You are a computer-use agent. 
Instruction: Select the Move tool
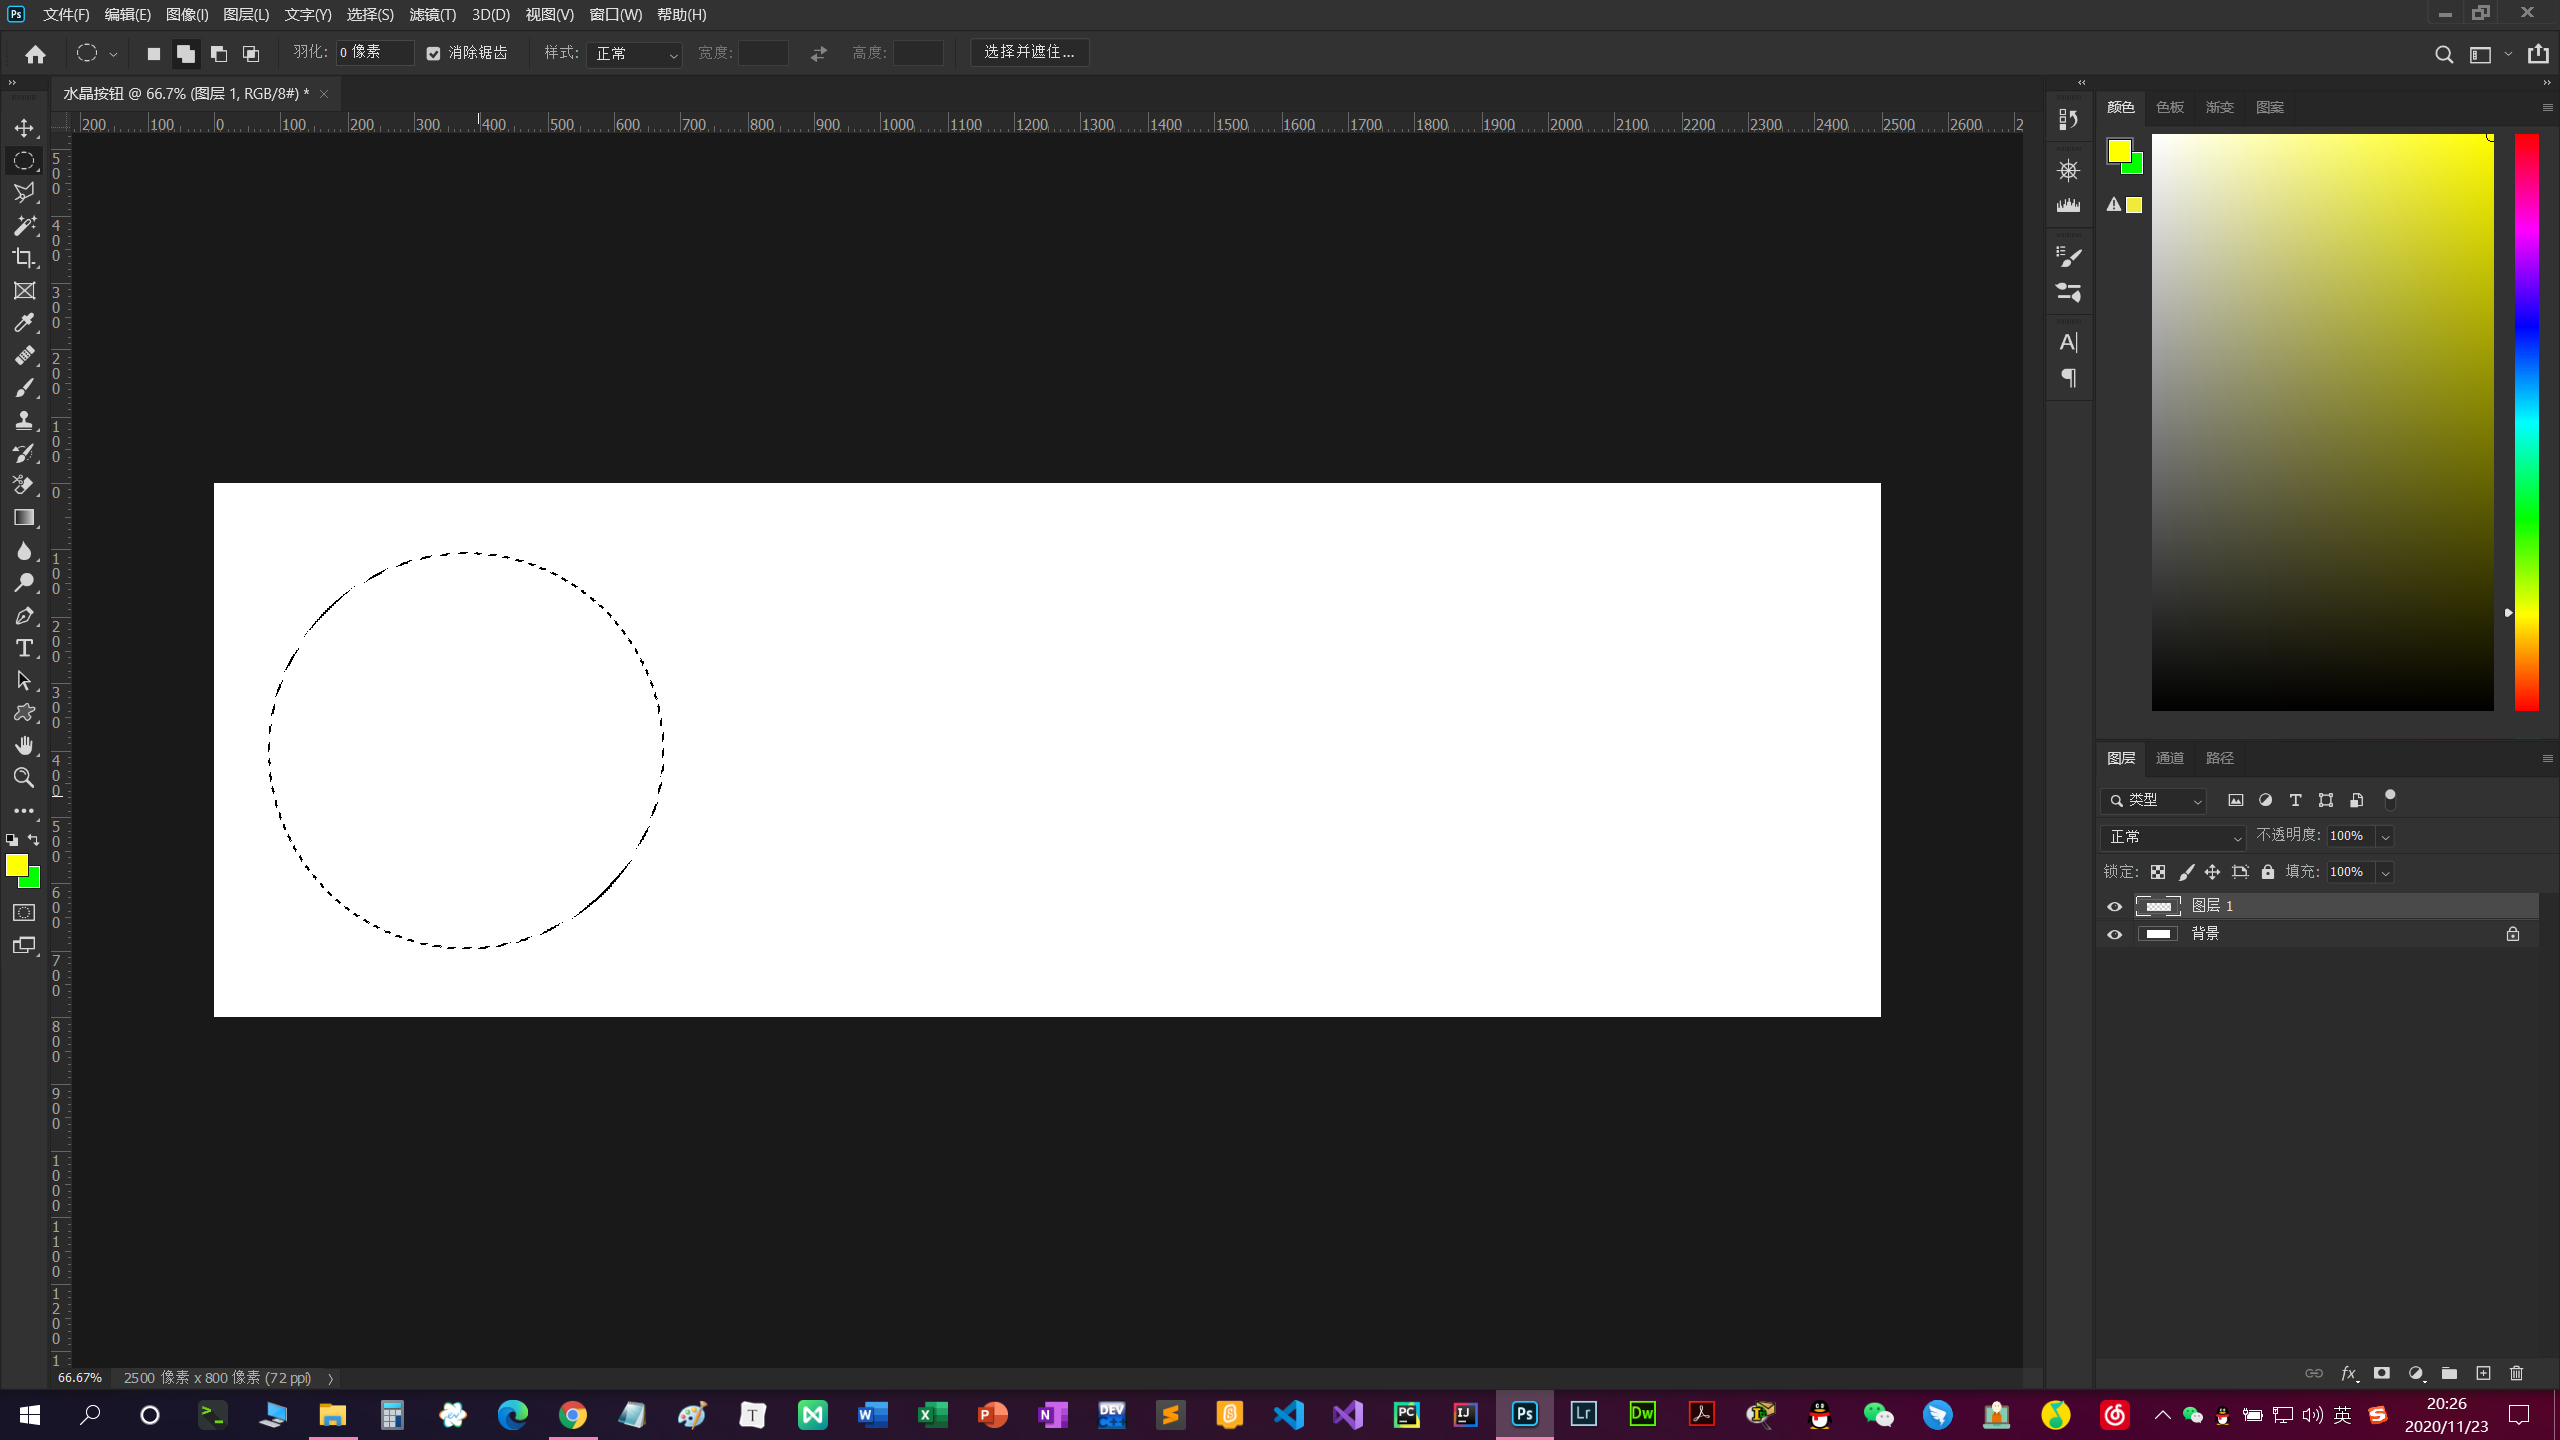(x=24, y=128)
